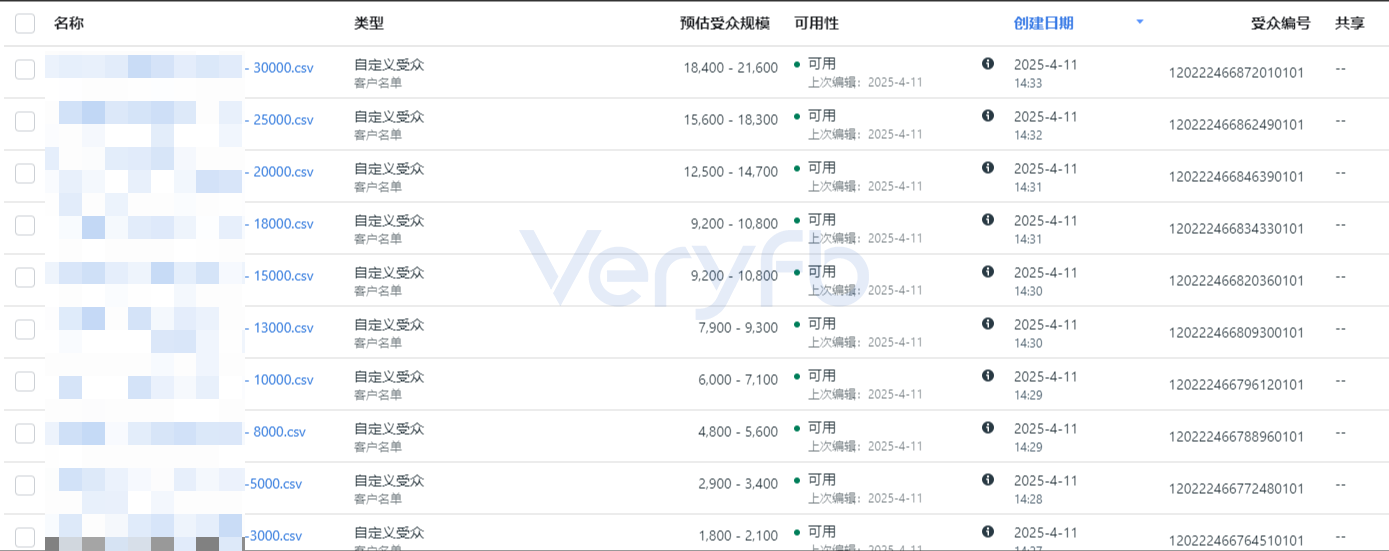Check the box for the 30000.csv audience
The image size is (1389, 551).
coord(25,69)
